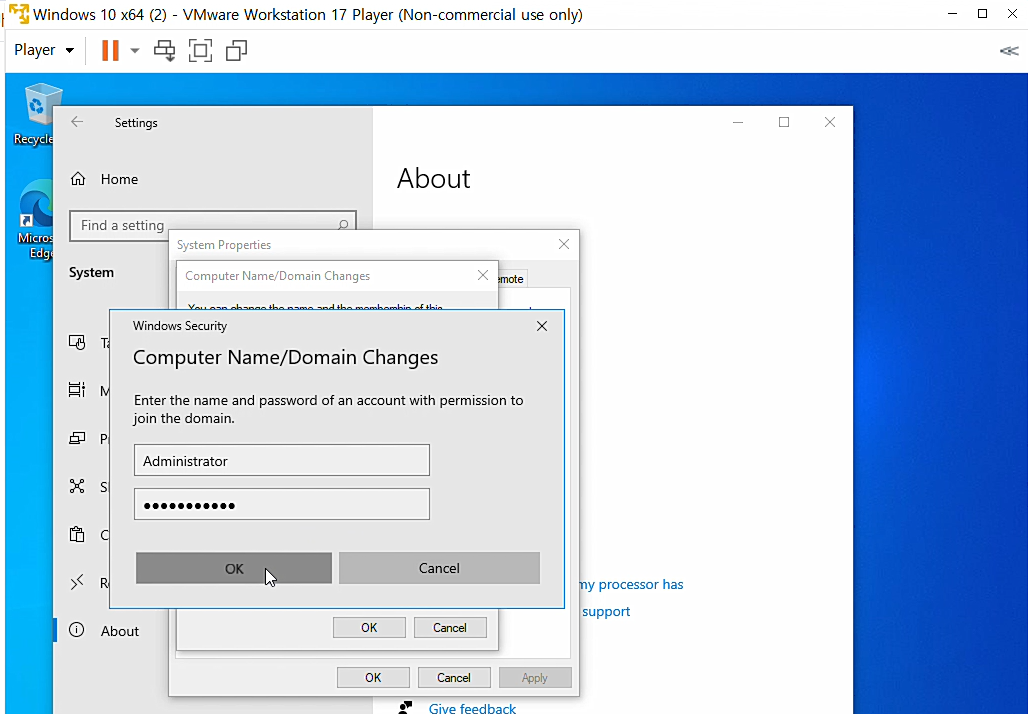Open the shared experiences sidebar icon

(77, 486)
